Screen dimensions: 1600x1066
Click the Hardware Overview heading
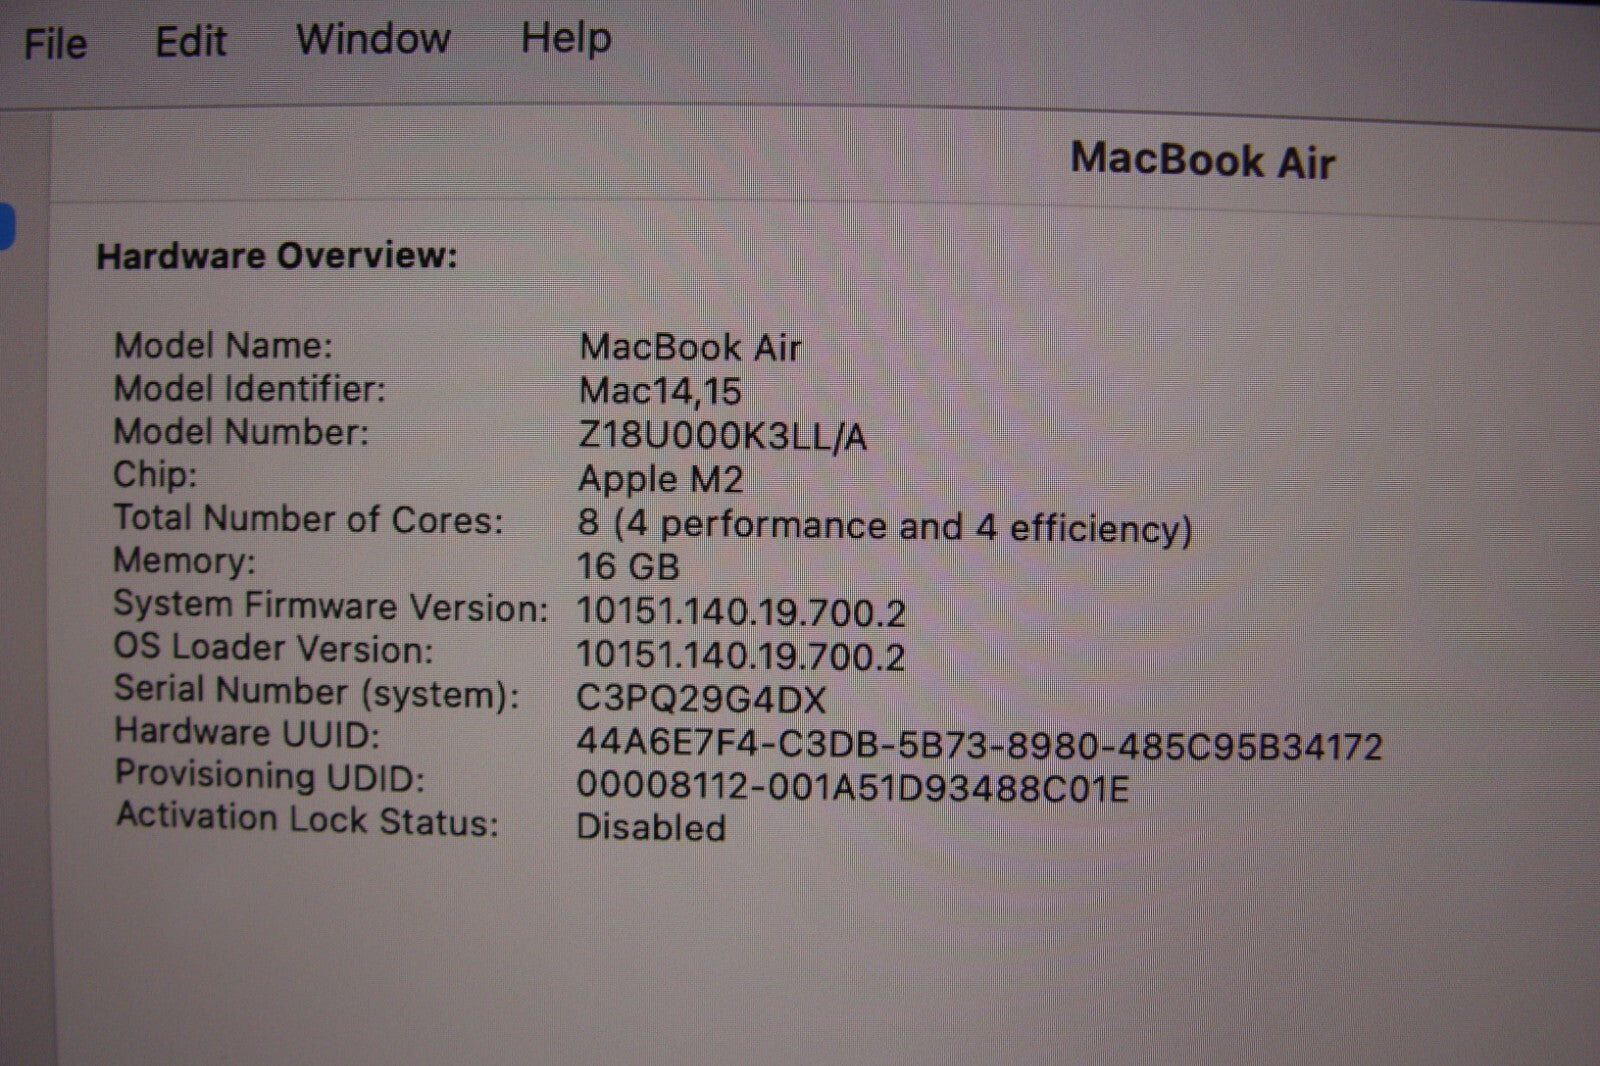pyautogui.click(x=276, y=256)
